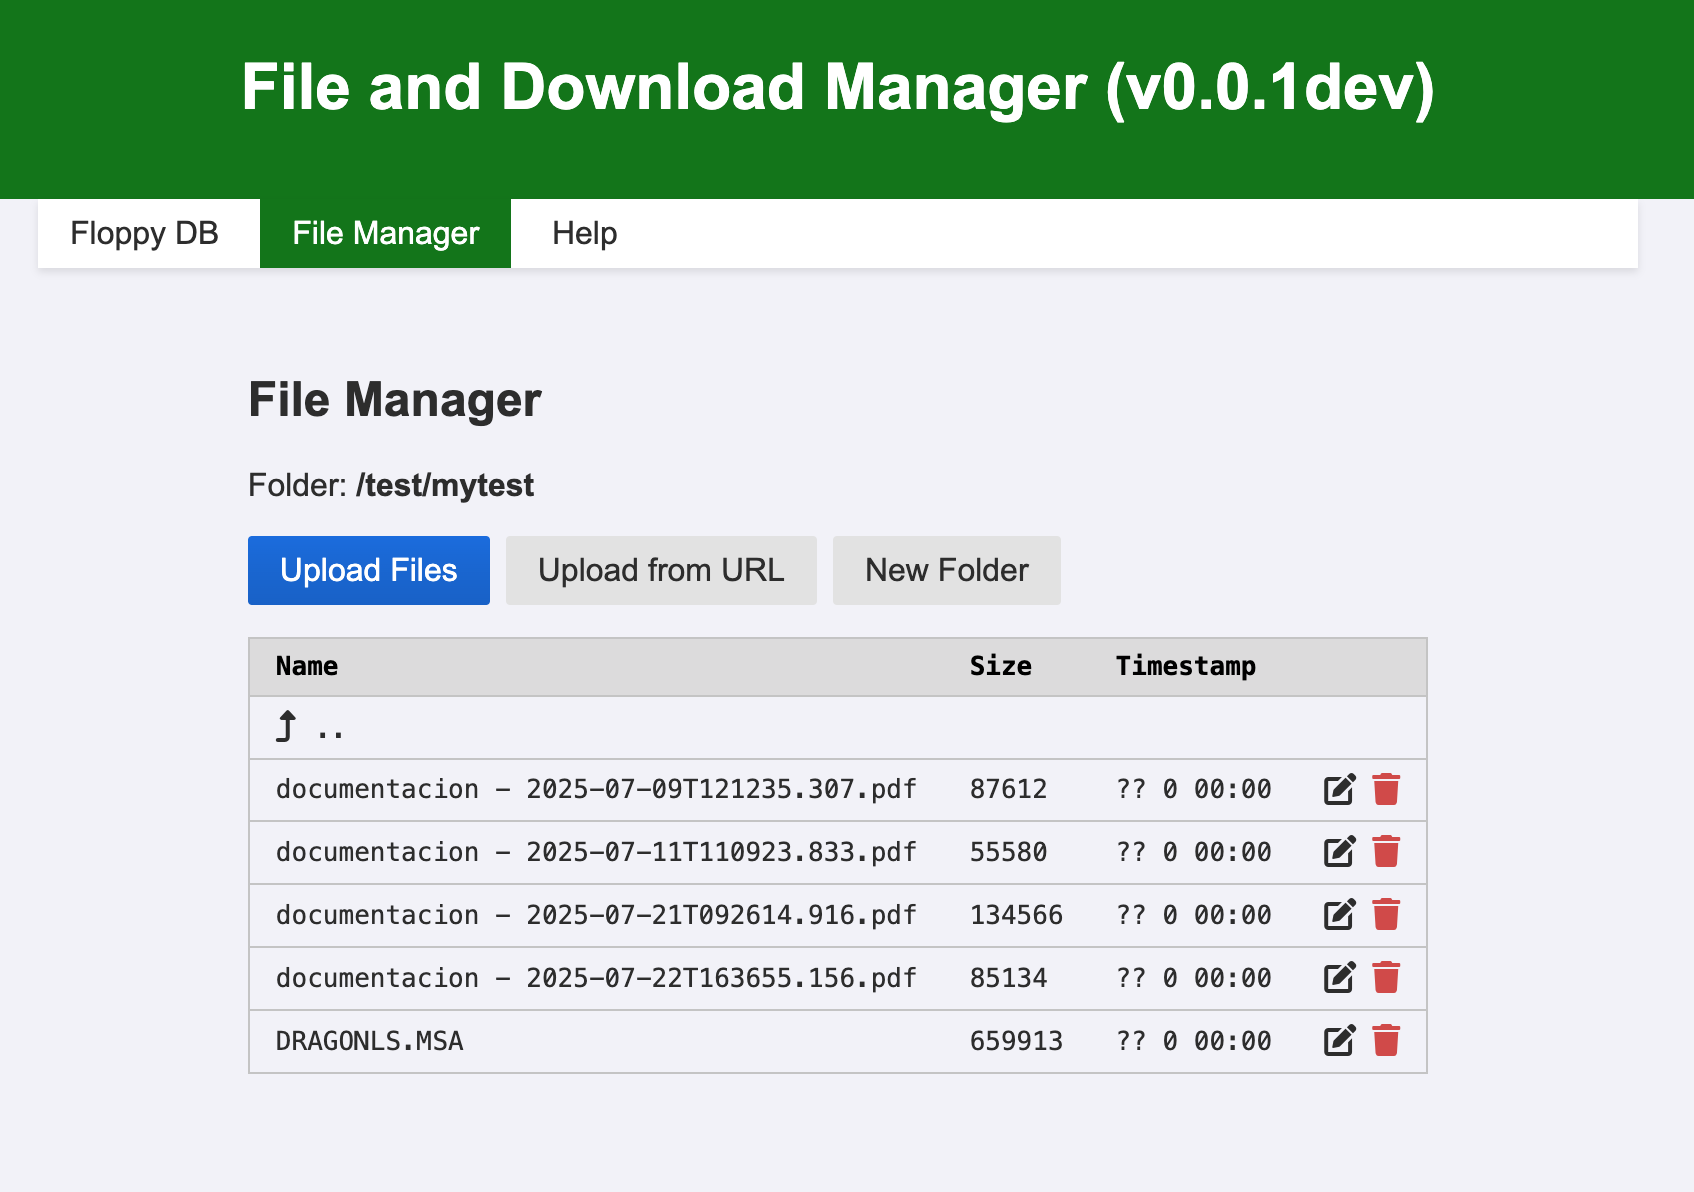The image size is (1694, 1192).
Task: Click the Upload Files button
Action: (x=369, y=570)
